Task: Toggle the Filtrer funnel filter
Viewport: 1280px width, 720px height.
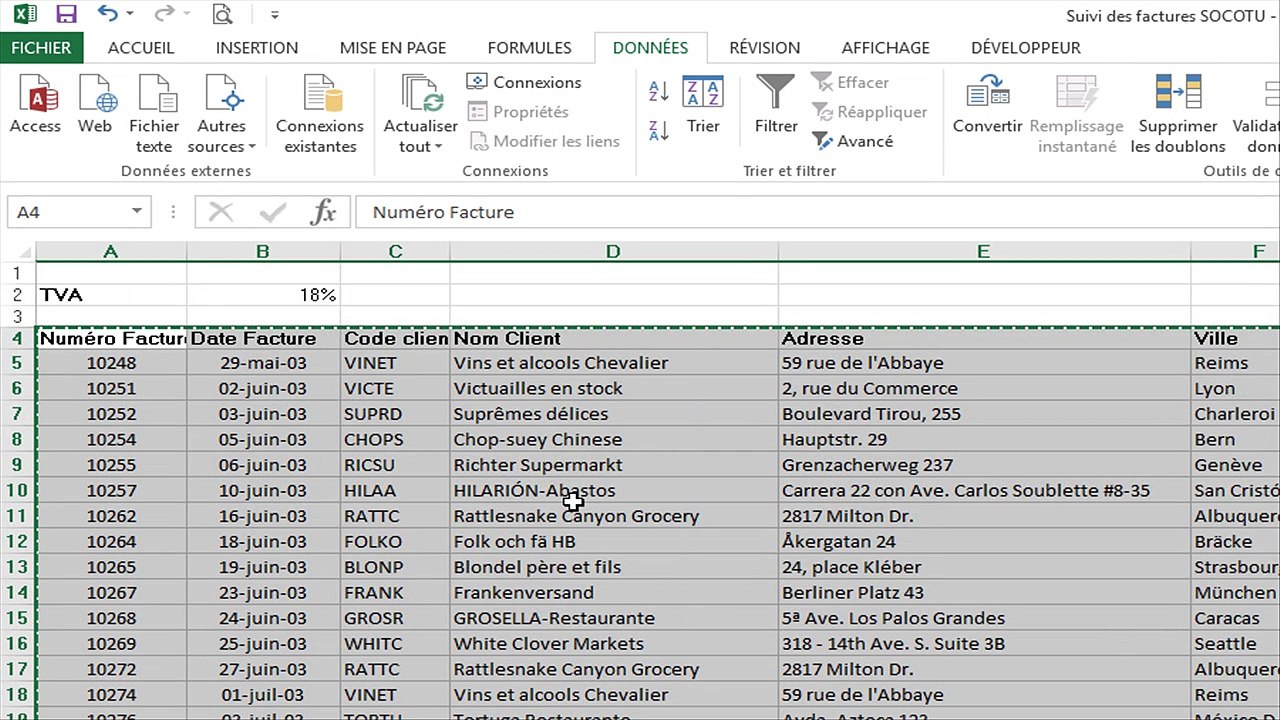Action: tap(776, 104)
